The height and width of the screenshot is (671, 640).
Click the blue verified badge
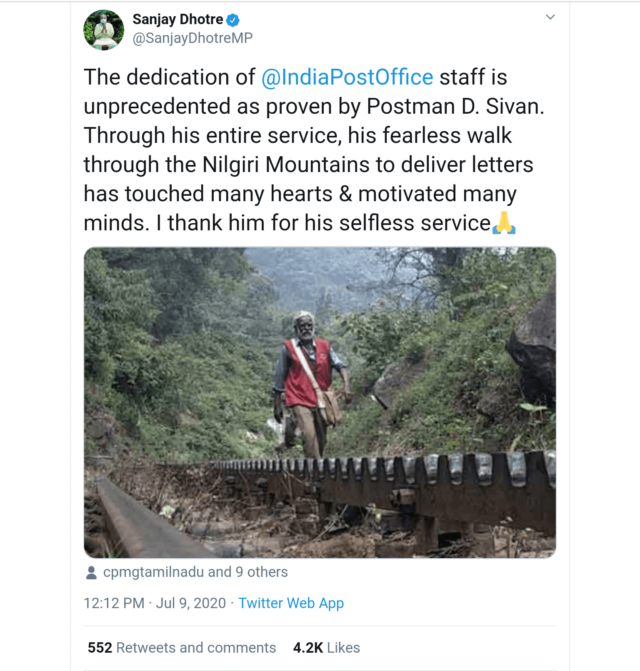click(233, 19)
